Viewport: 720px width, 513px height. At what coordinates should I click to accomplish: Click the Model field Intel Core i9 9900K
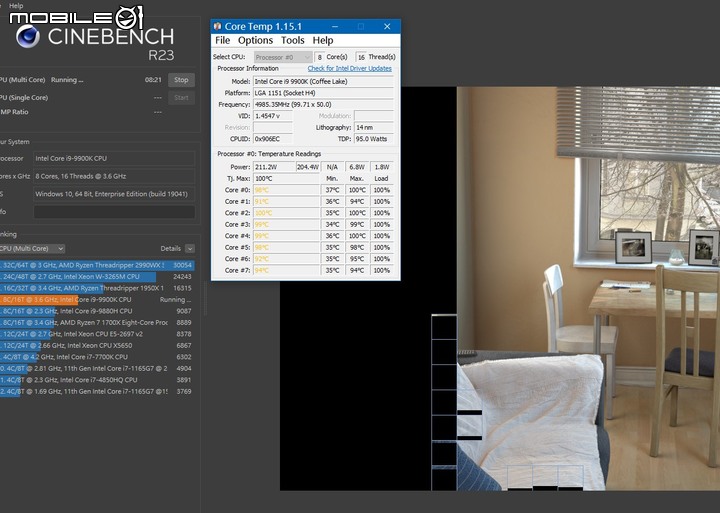tap(323, 81)
